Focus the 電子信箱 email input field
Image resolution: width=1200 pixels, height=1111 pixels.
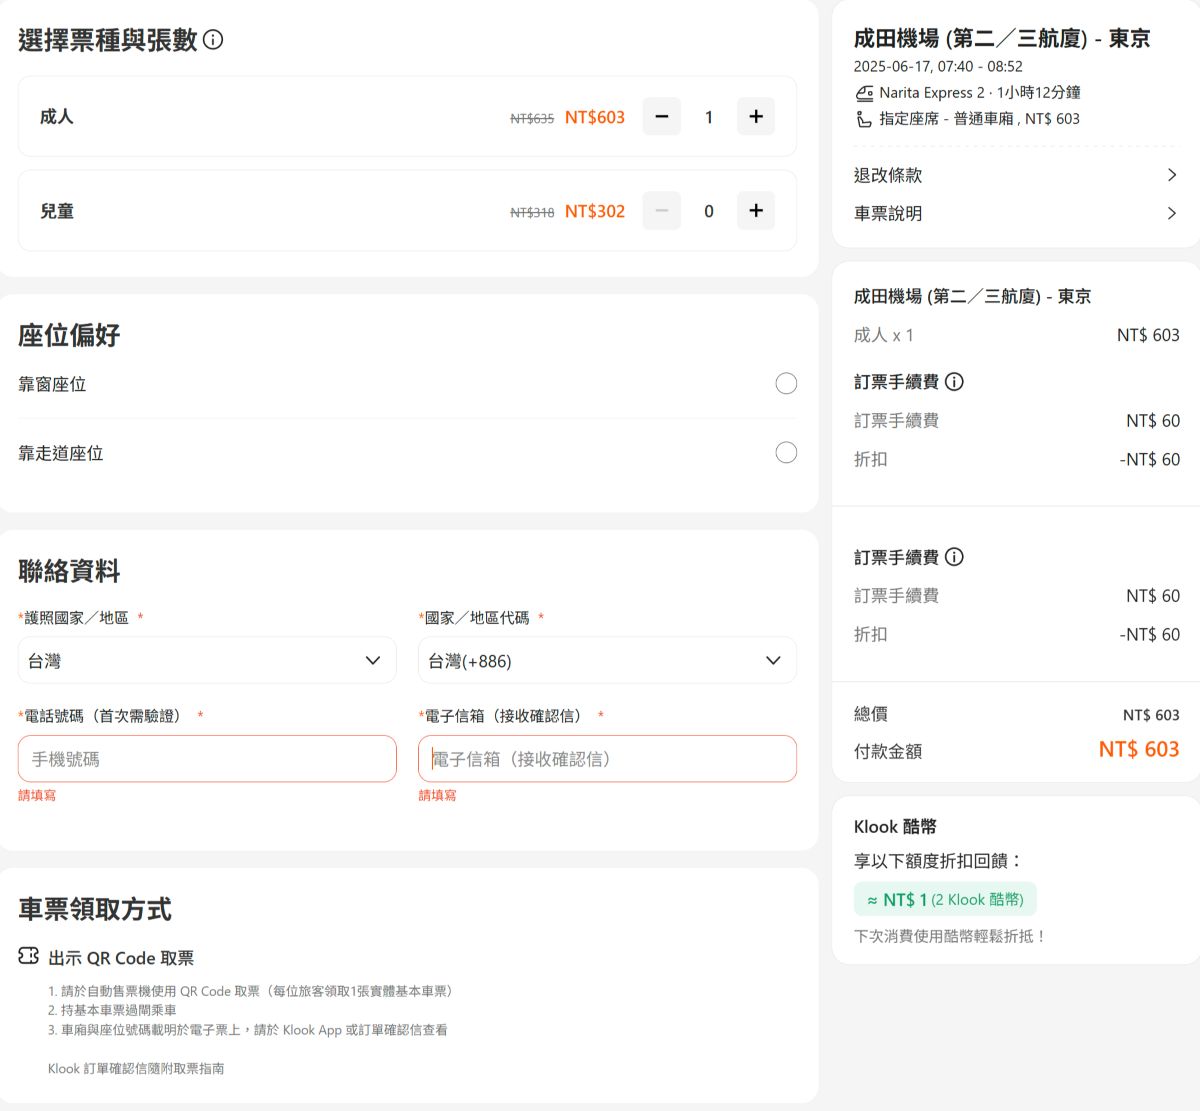(607, 759)
